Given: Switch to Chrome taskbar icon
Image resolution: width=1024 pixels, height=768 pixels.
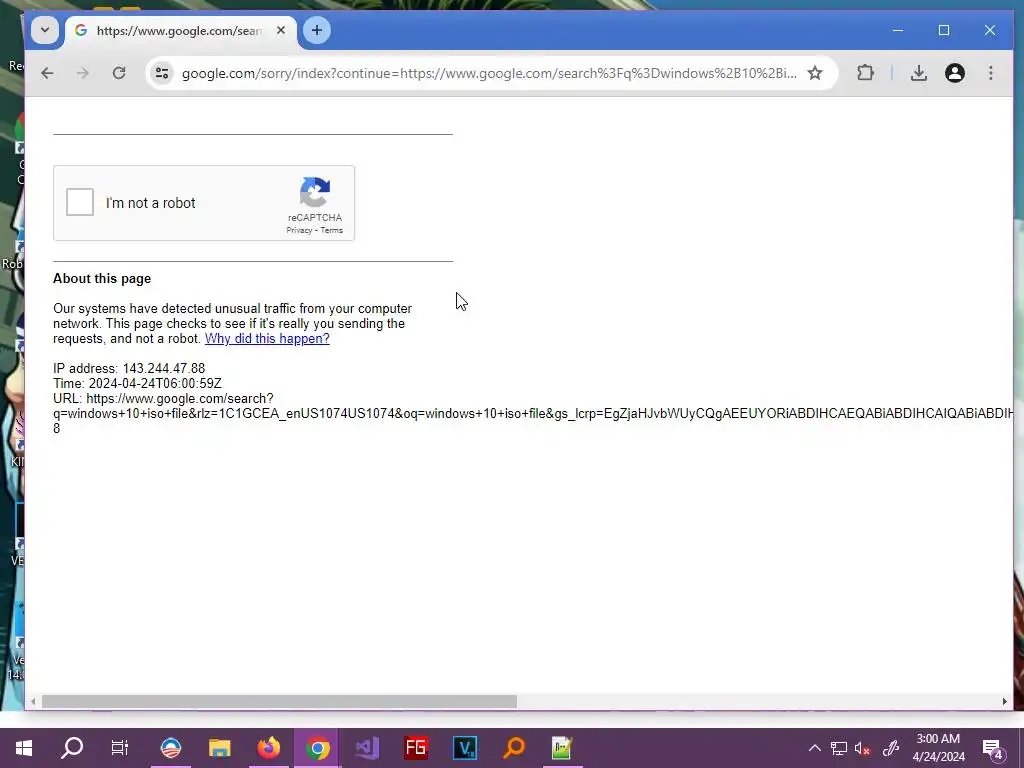Looking at the screenshot, I should click(x=317, y=748).
